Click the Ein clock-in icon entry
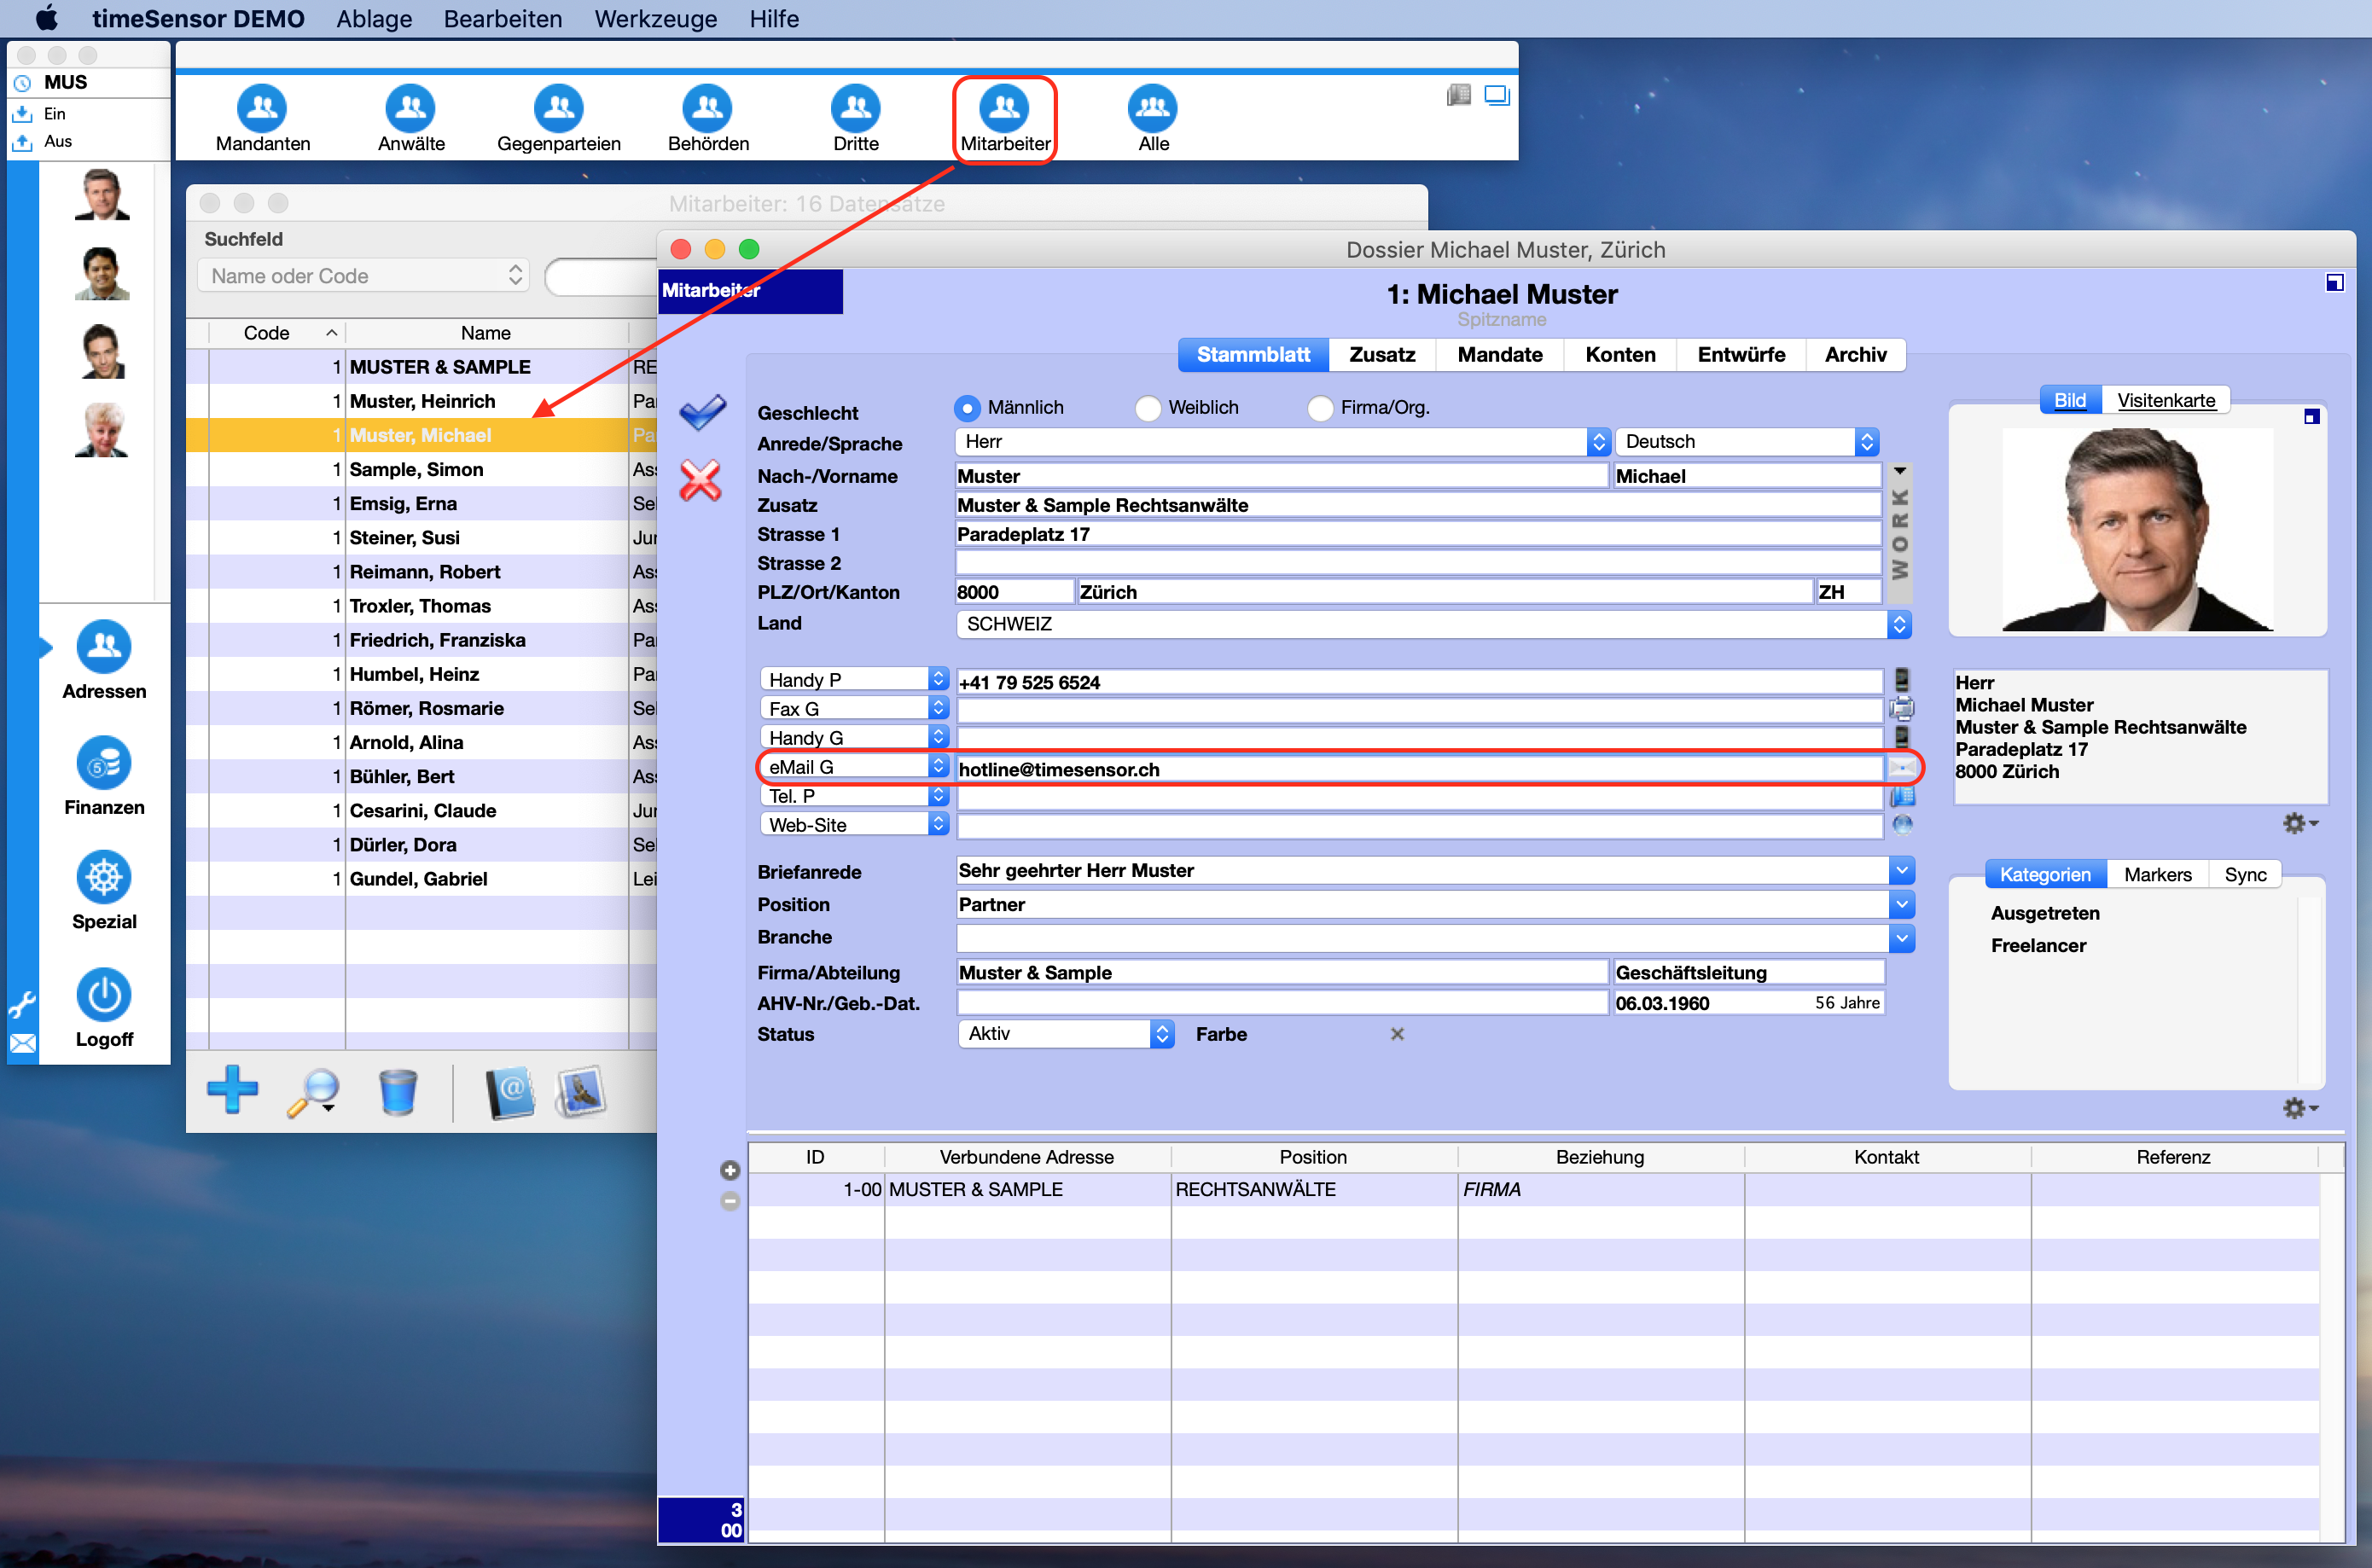The width and height of the screenshot is (2372, 1568). point(22,114)
